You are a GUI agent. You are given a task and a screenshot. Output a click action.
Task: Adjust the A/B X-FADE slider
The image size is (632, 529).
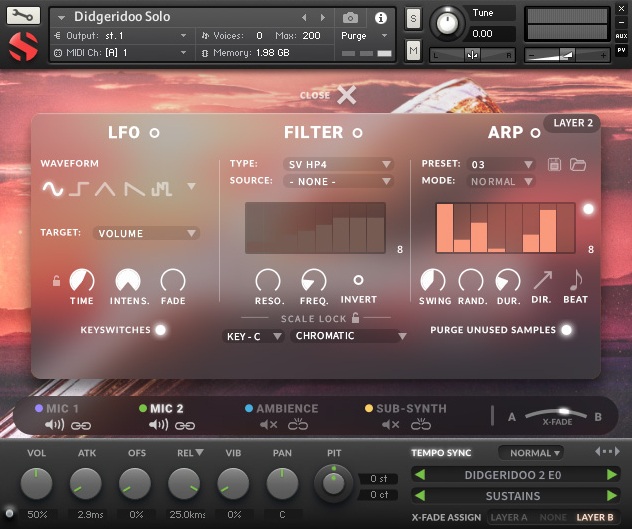point(557,414)
